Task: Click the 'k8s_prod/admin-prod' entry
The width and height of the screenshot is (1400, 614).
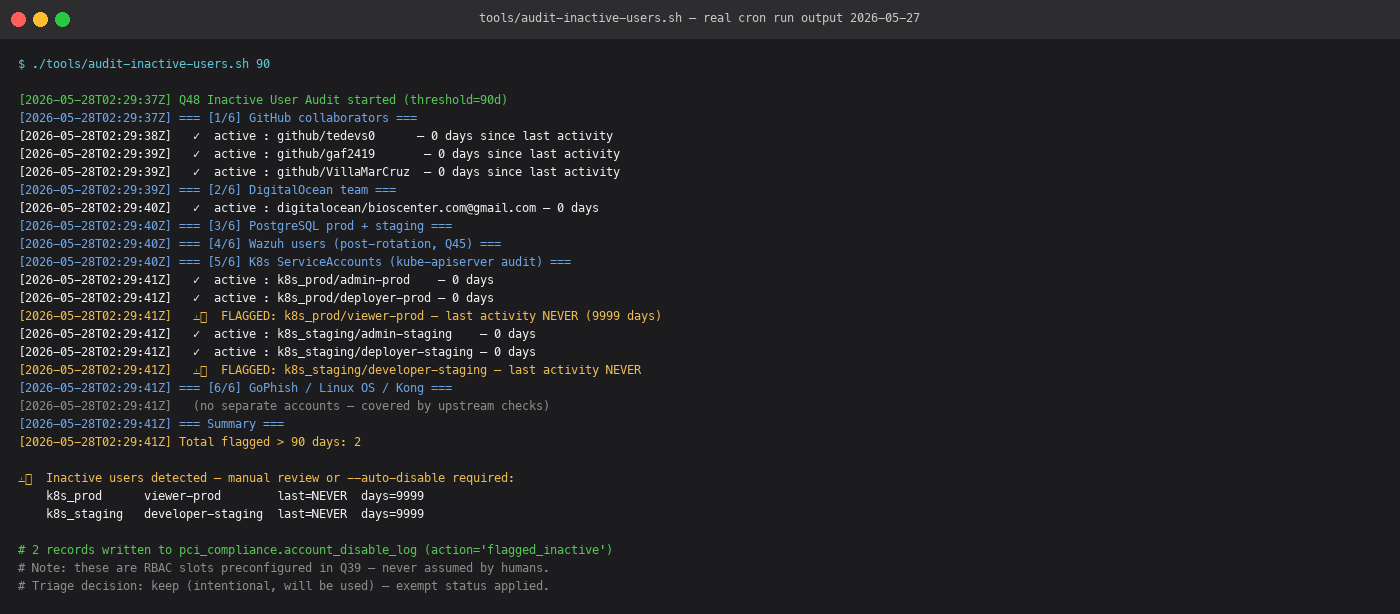Action: pos(343,280)
